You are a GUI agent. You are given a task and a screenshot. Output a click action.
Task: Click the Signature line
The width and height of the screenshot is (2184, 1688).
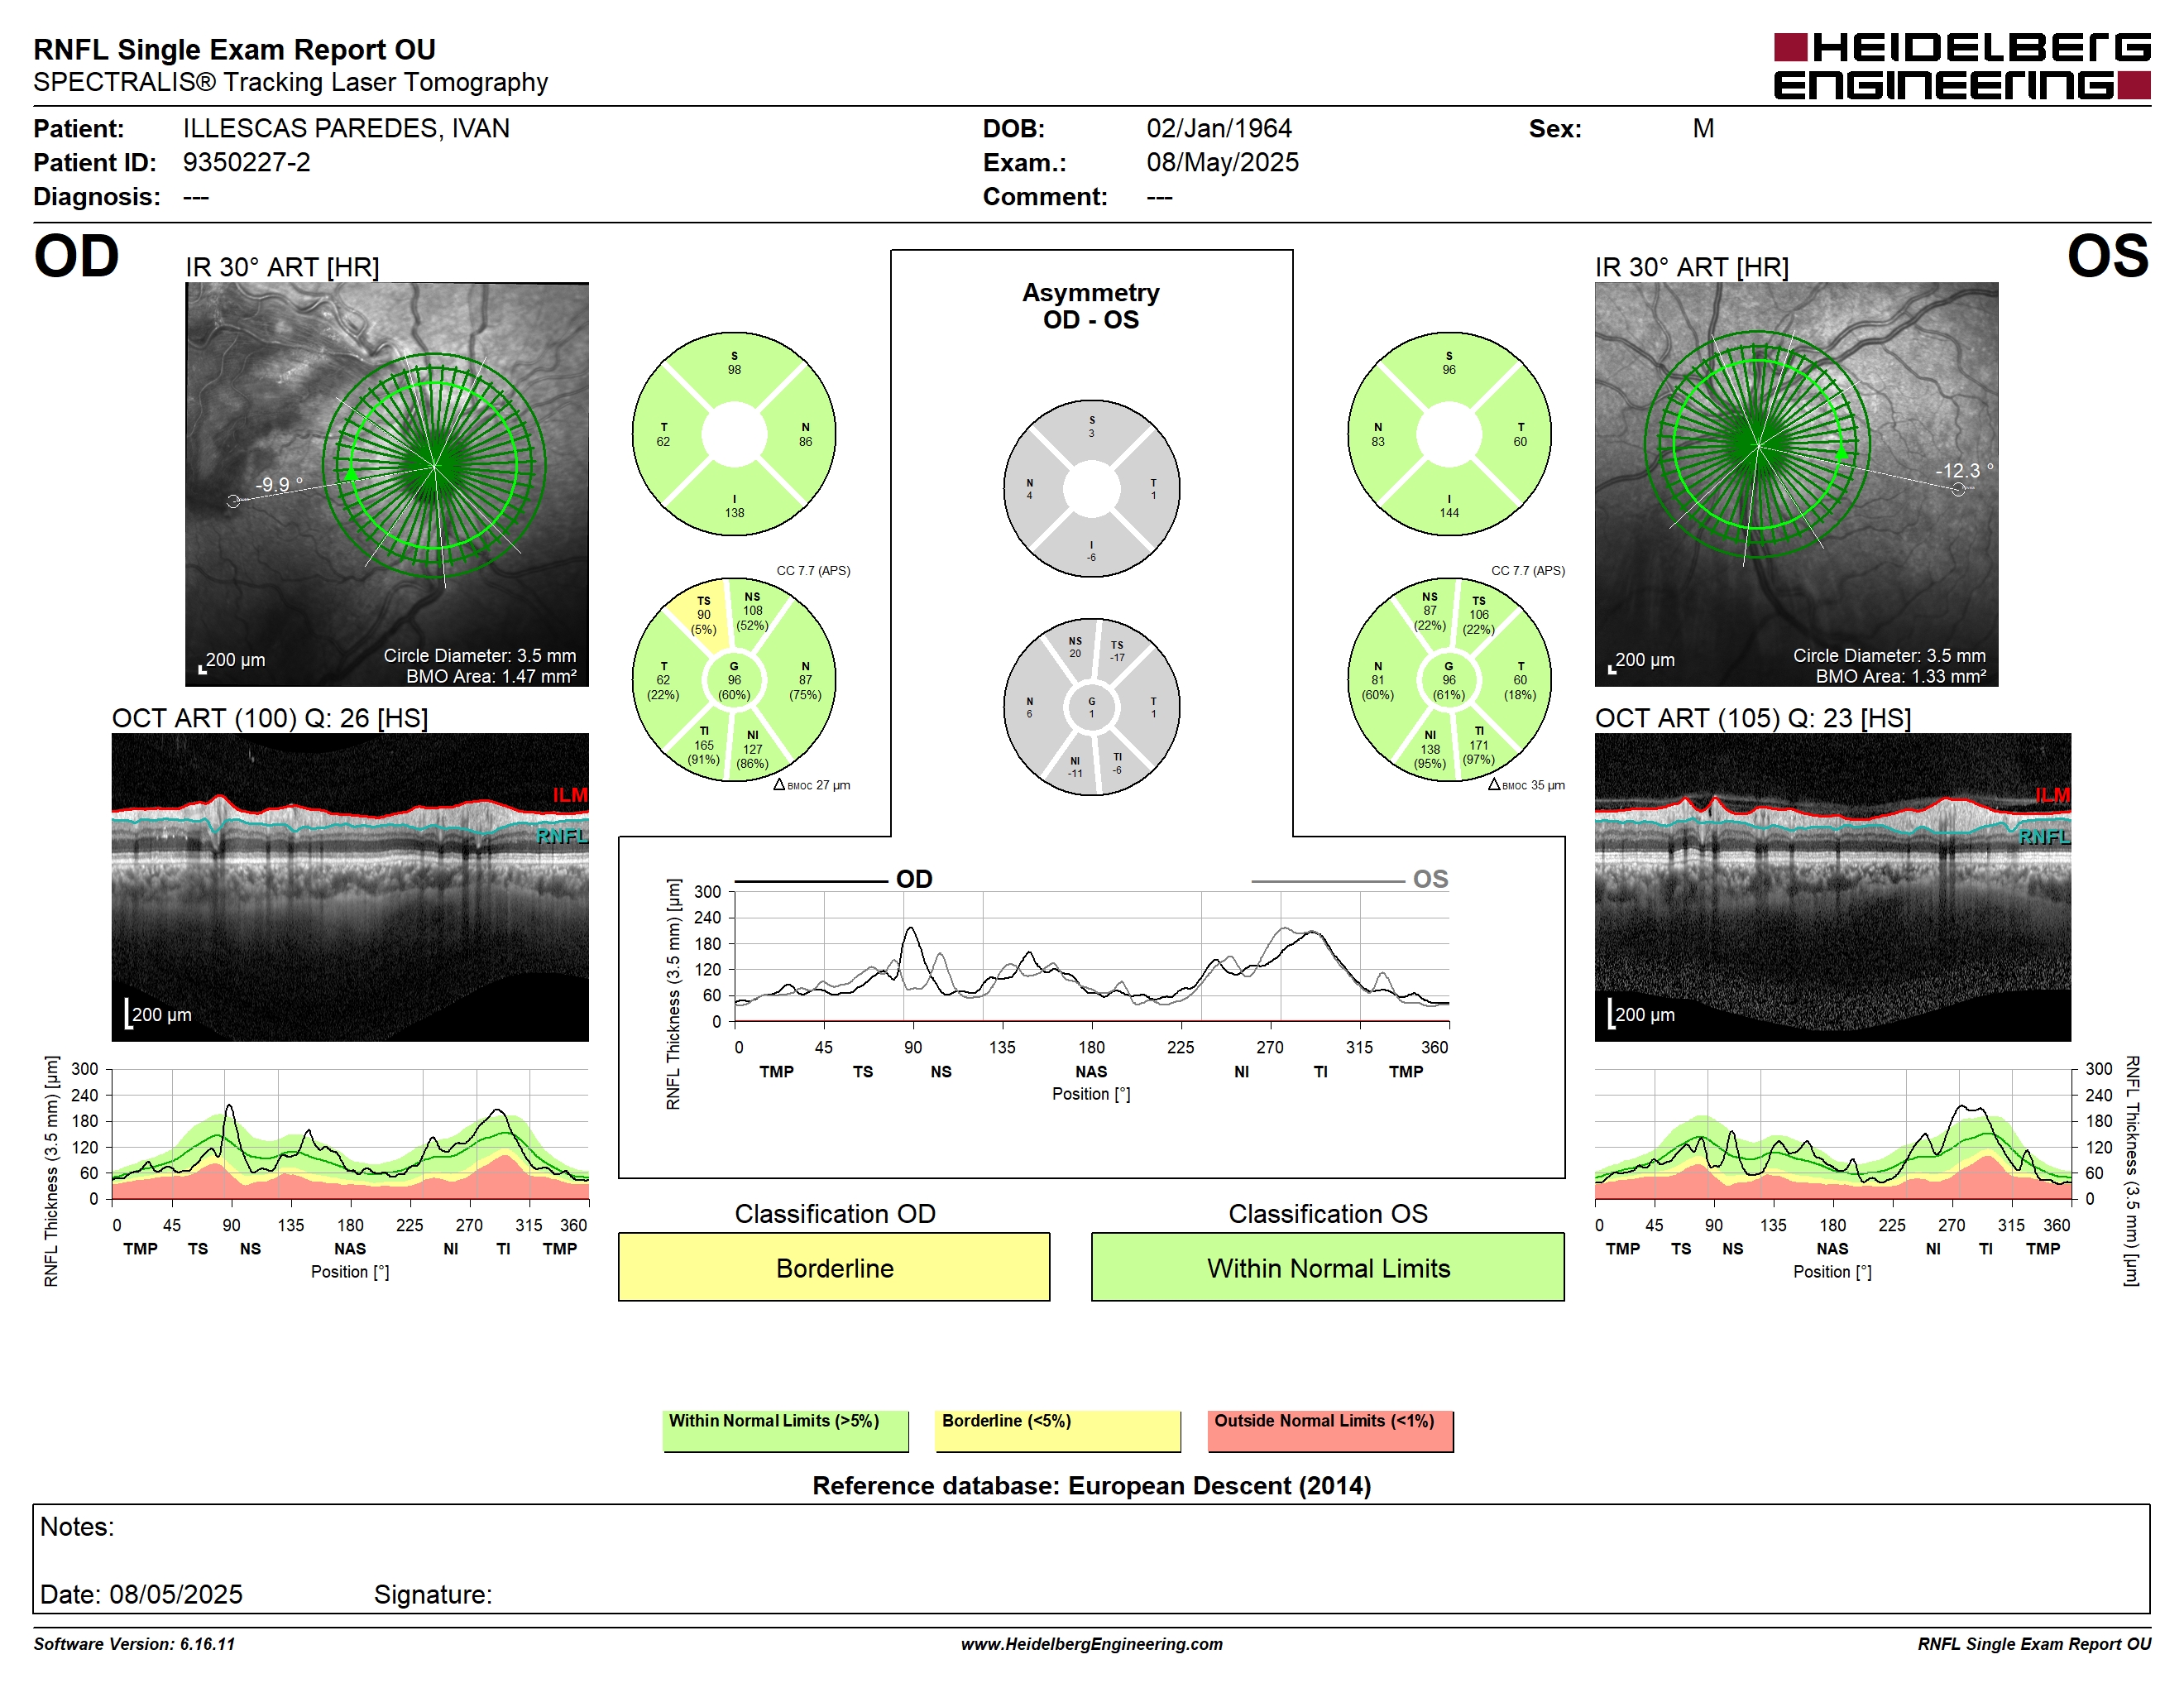pos(433,1594)
